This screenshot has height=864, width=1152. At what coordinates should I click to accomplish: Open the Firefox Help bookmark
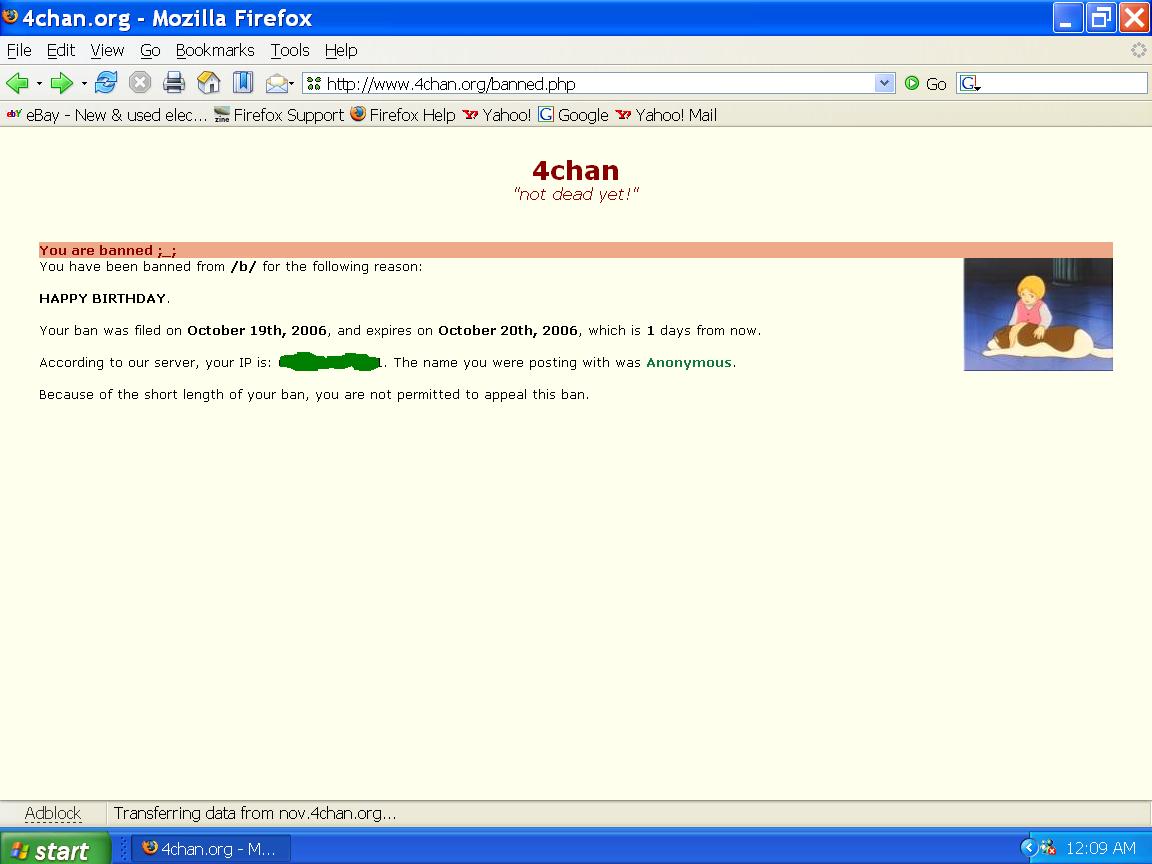(403, 115)
